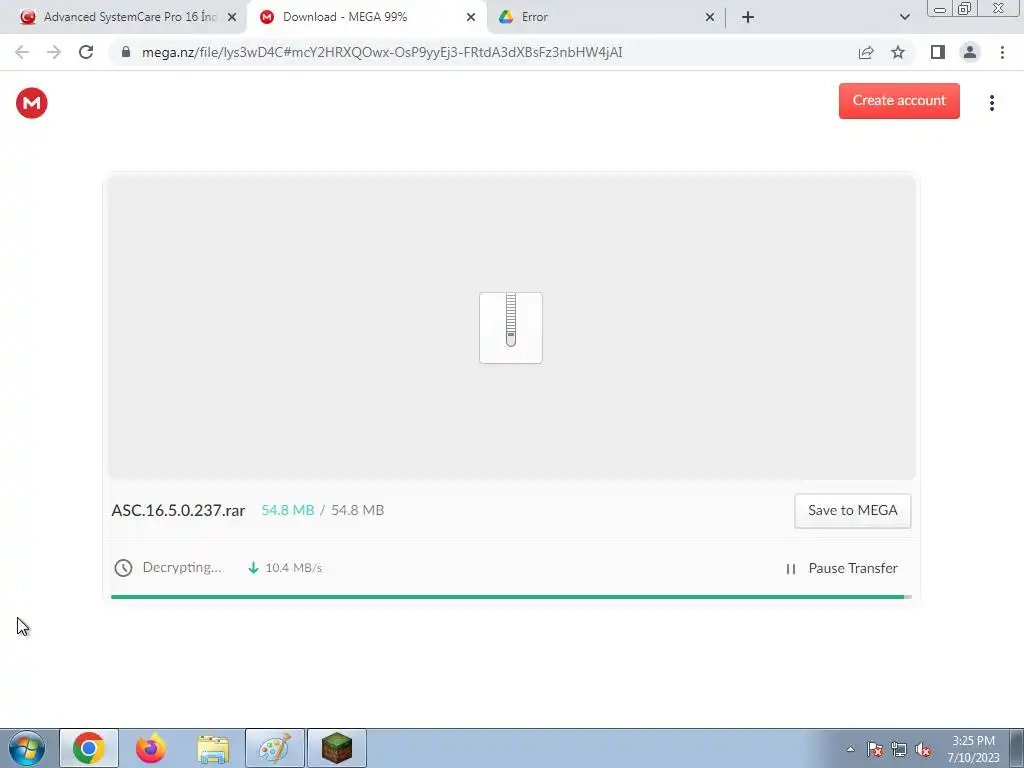
Task: Click the 10.4 MB/s speed text
Action: pyautogui.click(x=293, y=568)
